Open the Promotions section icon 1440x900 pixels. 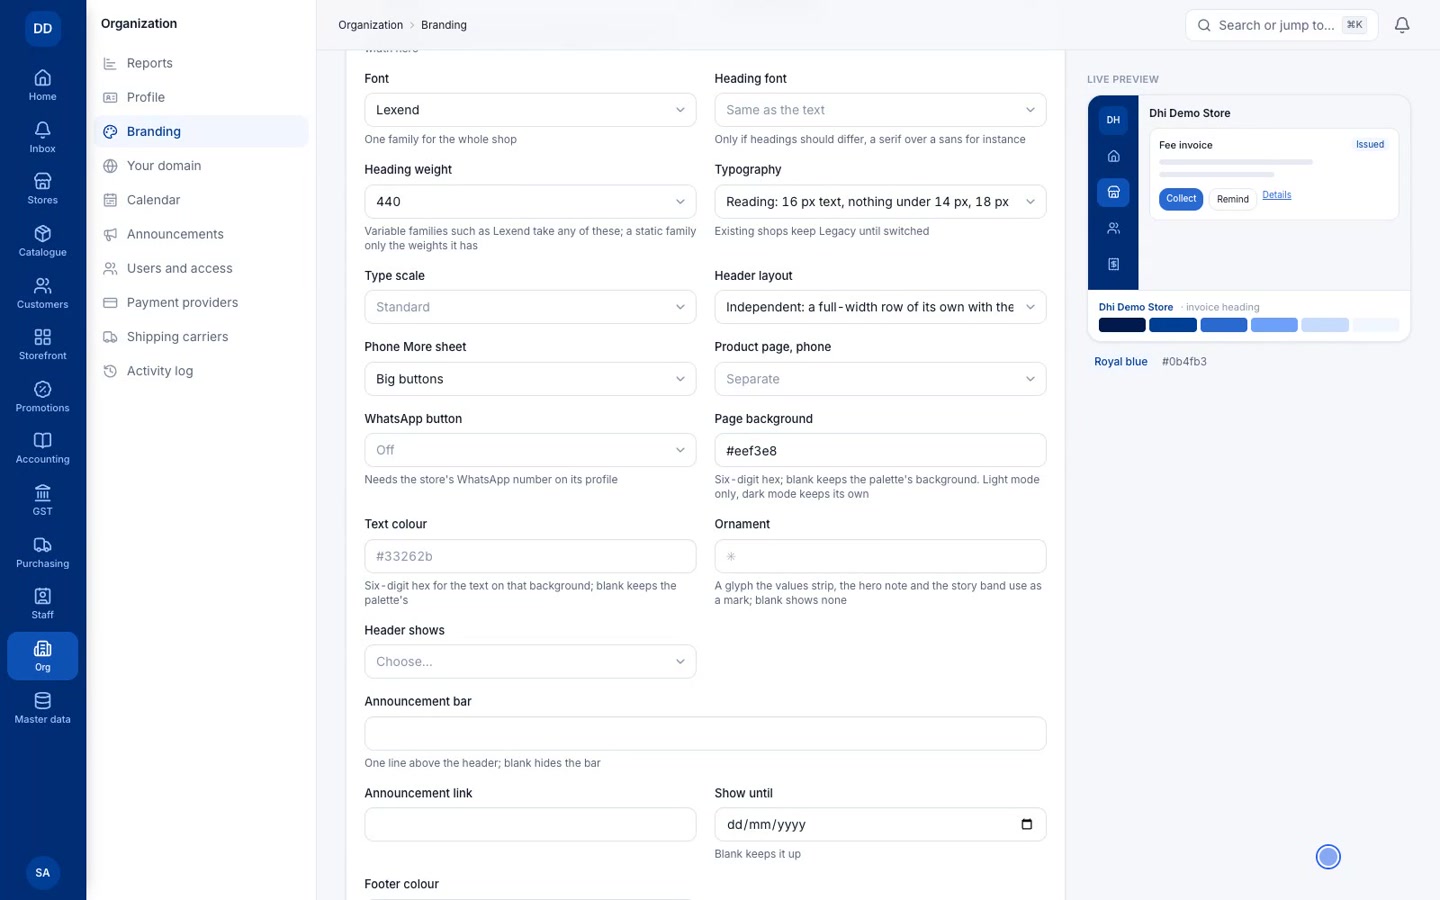point(42,389)
